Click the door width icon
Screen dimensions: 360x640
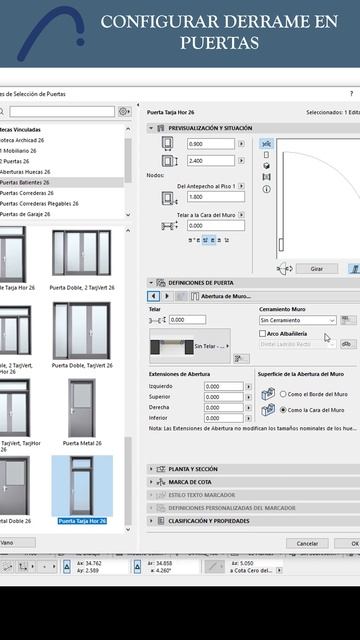(167, 144)
